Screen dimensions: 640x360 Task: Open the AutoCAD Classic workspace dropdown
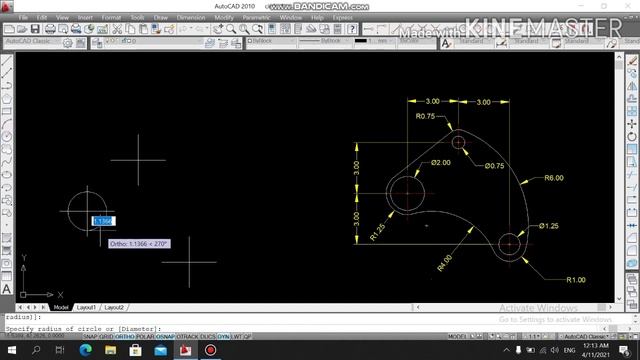coord(33,42)
